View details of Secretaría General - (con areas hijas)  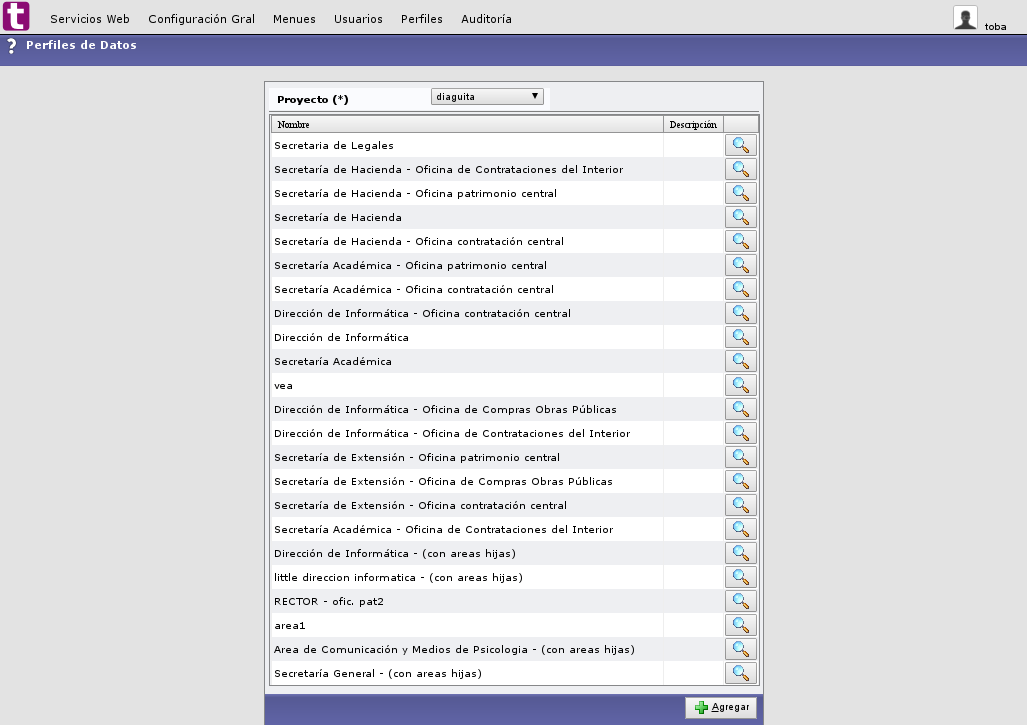(740, 672)
